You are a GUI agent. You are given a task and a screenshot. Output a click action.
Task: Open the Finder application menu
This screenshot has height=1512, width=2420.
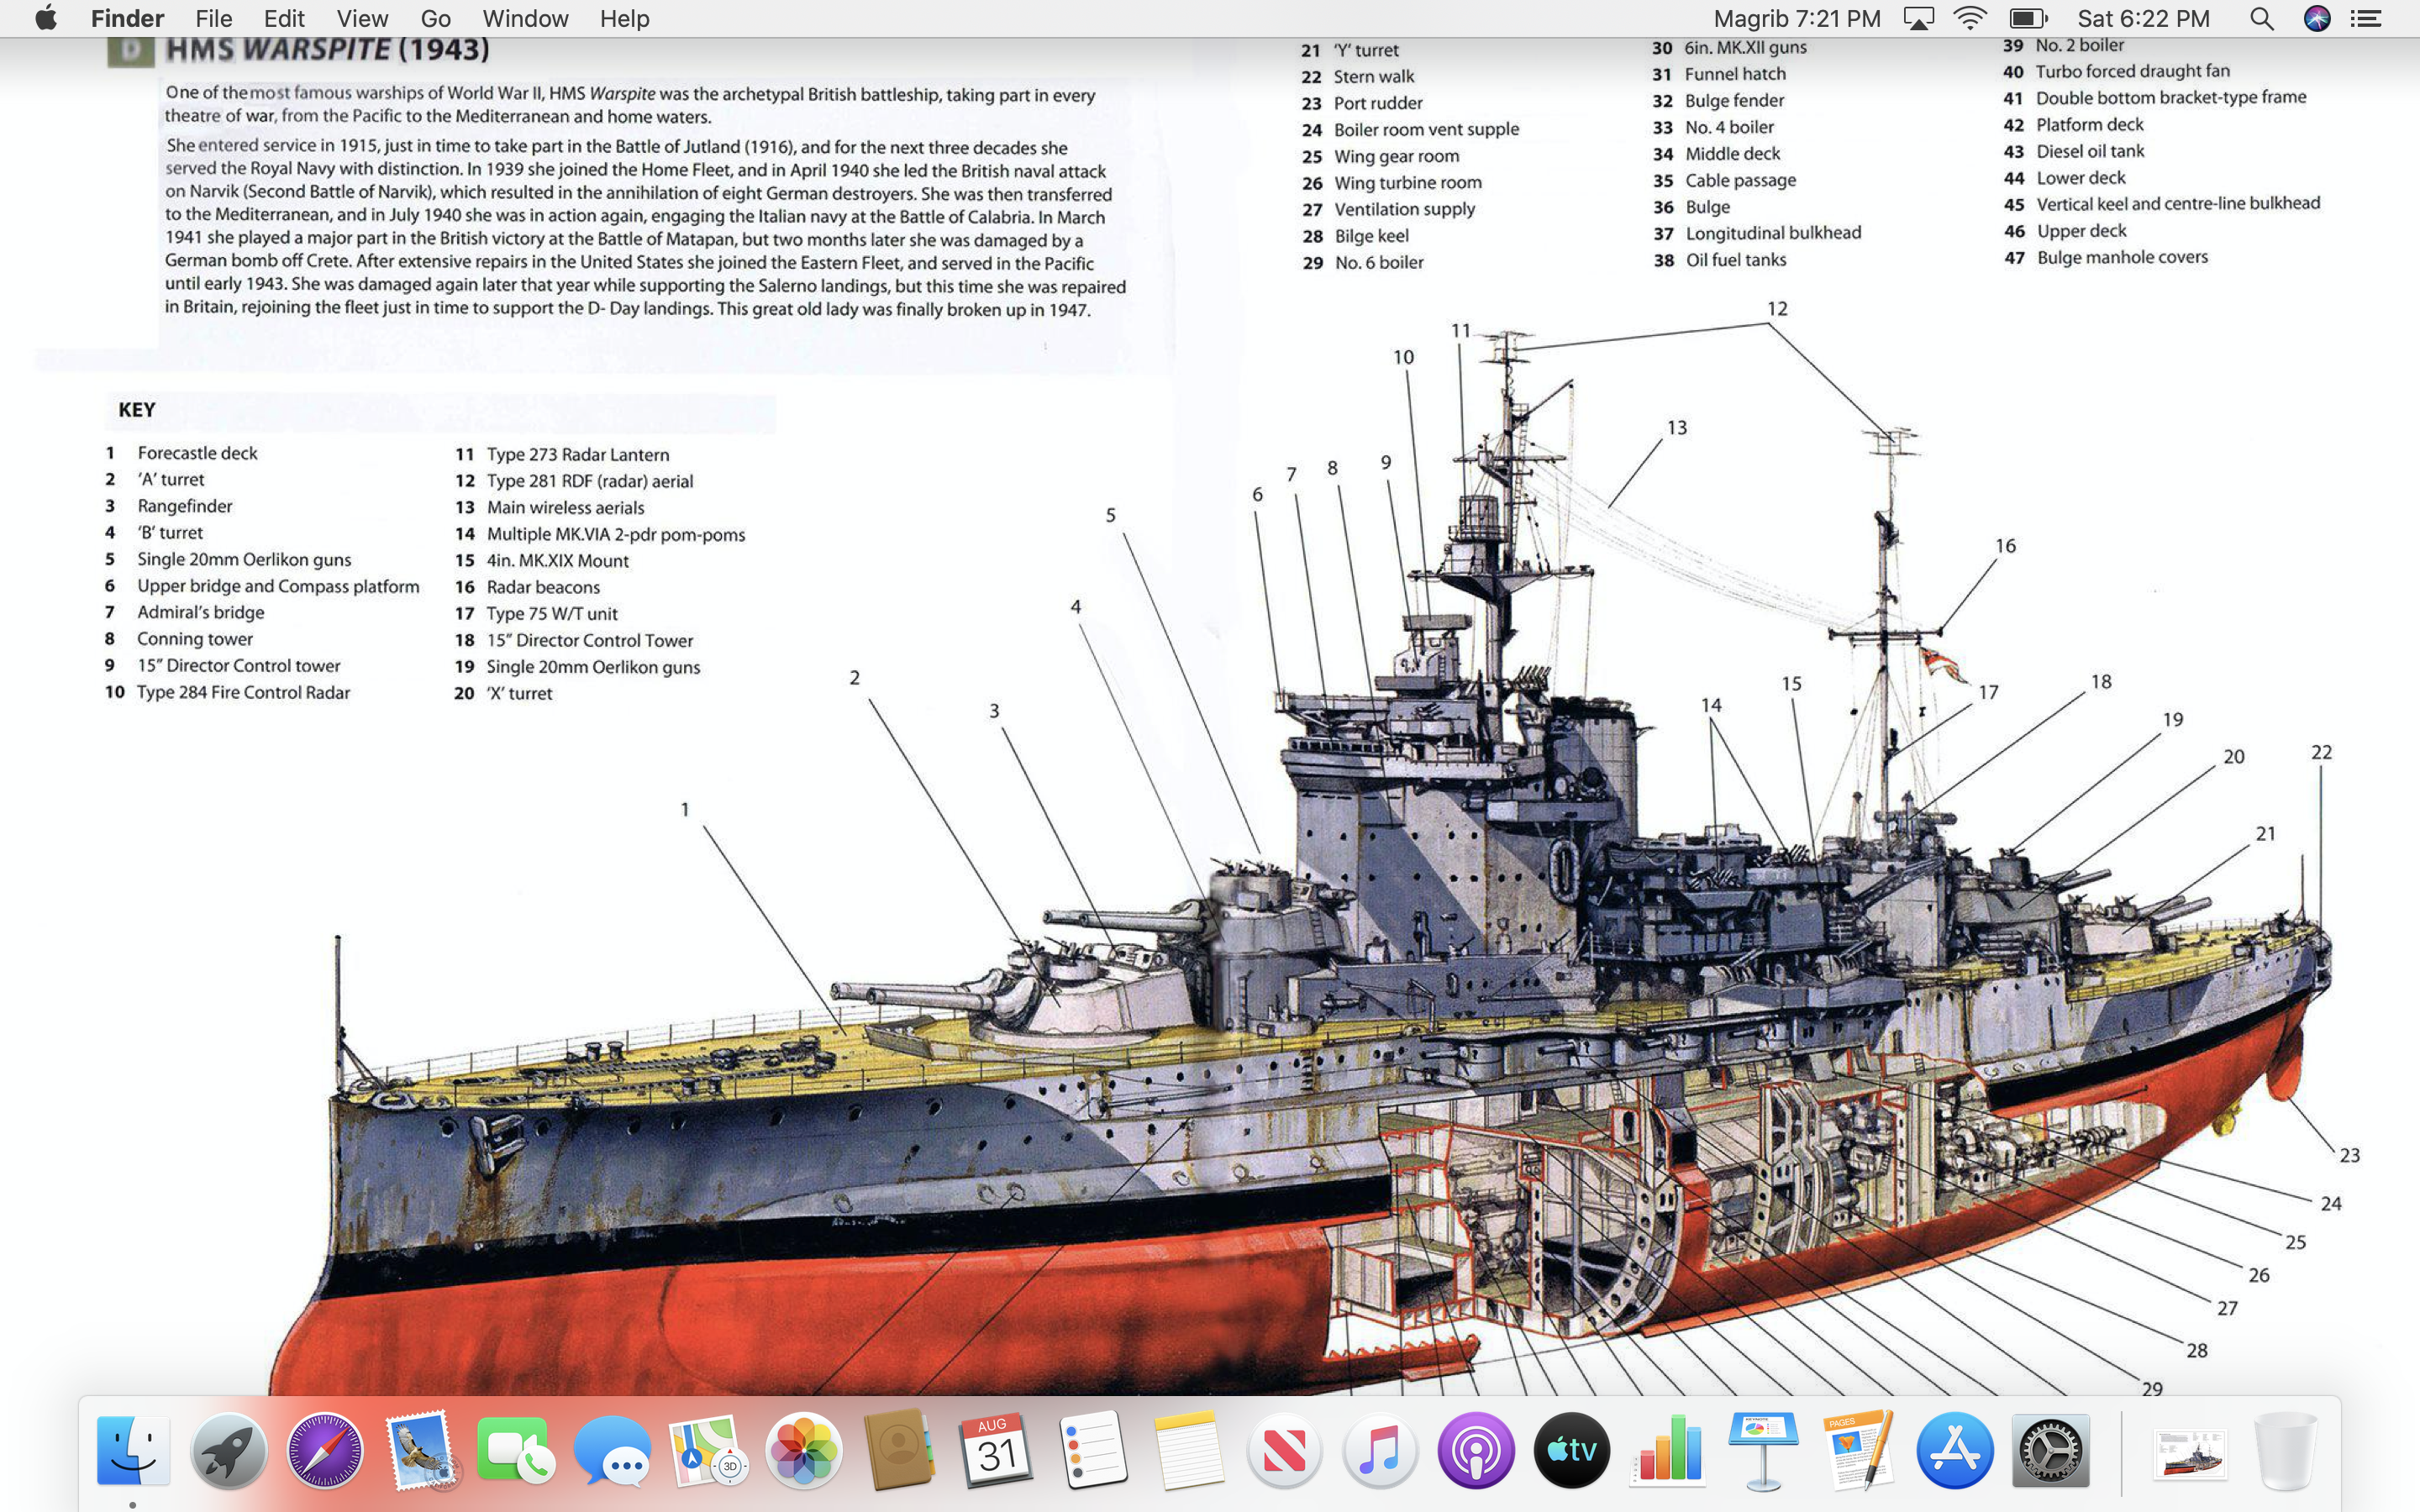click(x=127, y=18)
